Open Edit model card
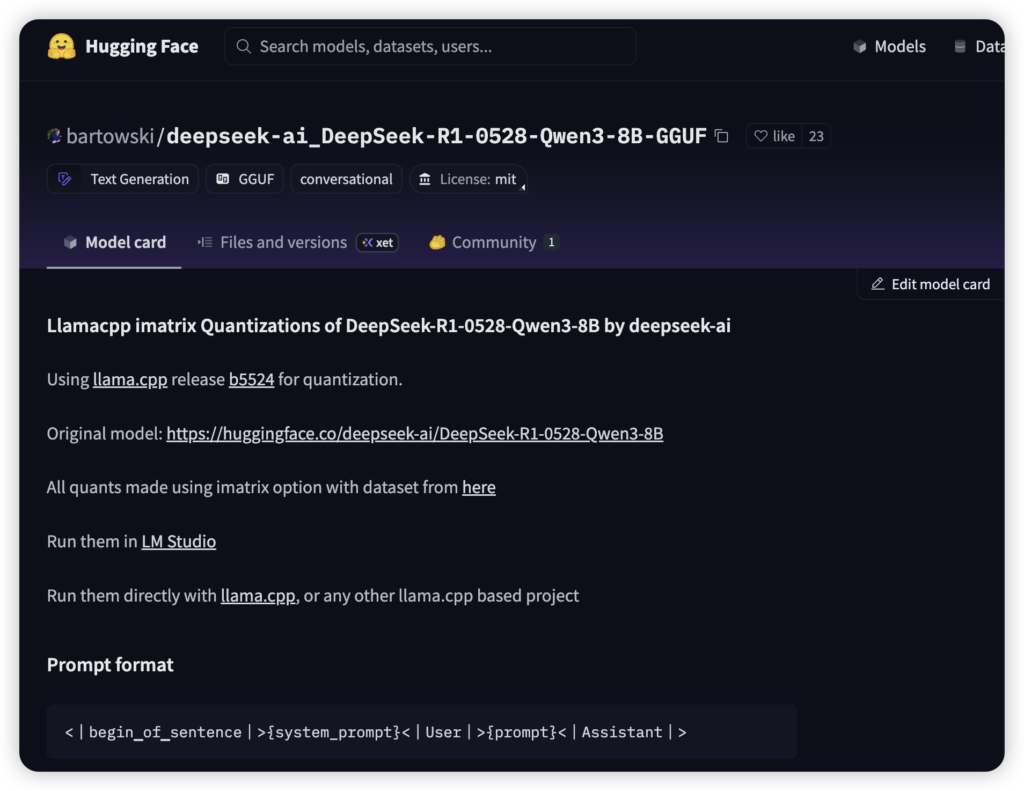 pos(931,284)
